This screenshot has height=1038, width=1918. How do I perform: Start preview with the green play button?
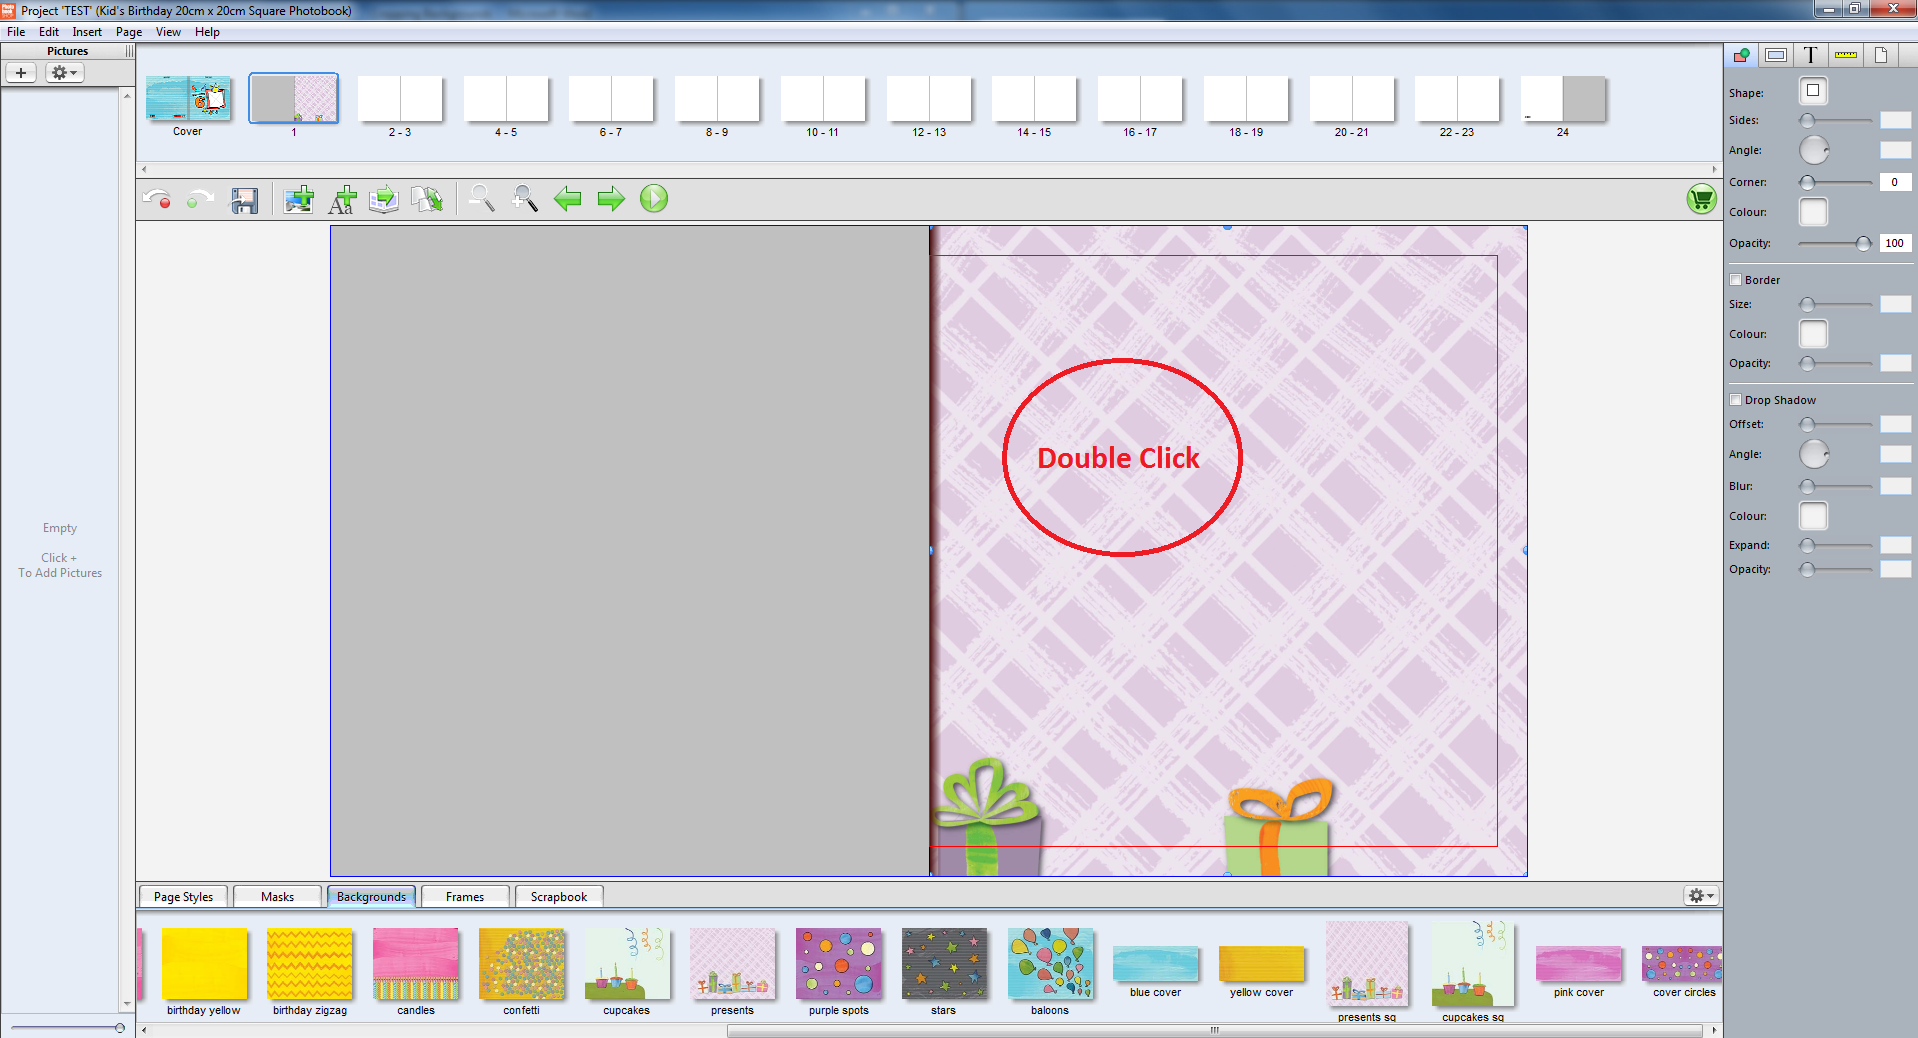pyautogui.click(x=654, y=199)
